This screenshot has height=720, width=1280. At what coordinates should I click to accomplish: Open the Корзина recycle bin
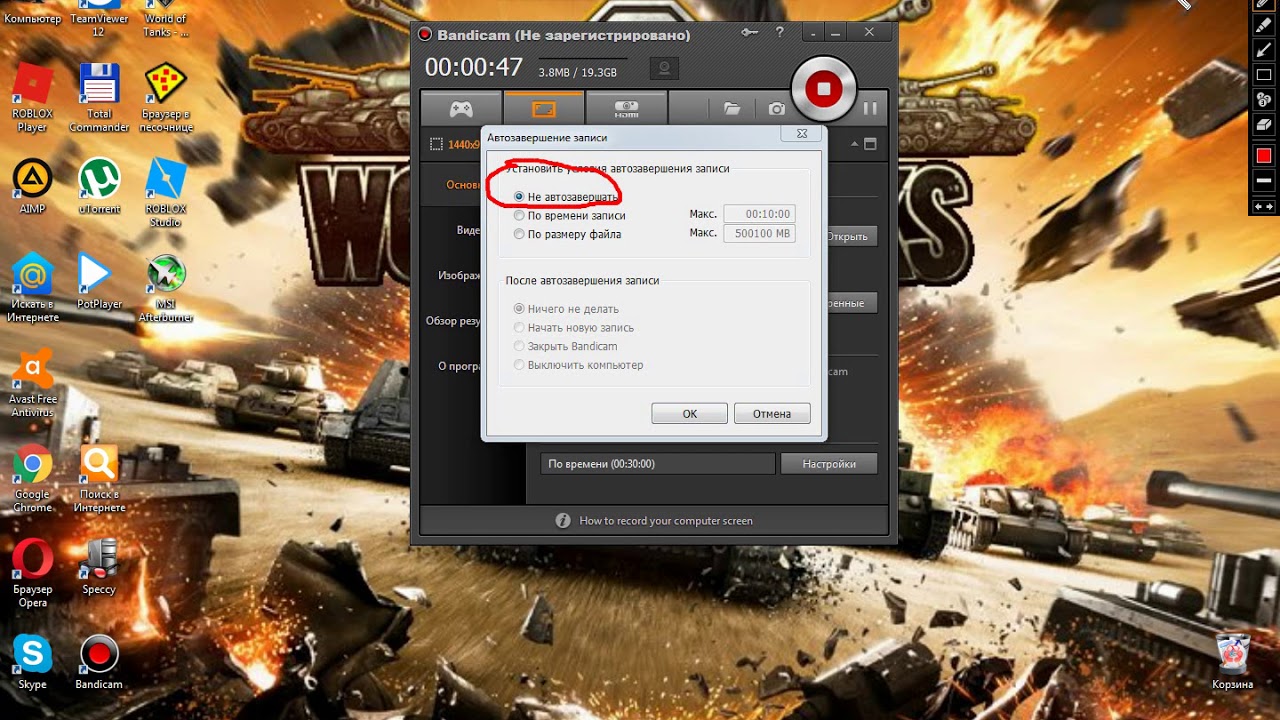1232,661
